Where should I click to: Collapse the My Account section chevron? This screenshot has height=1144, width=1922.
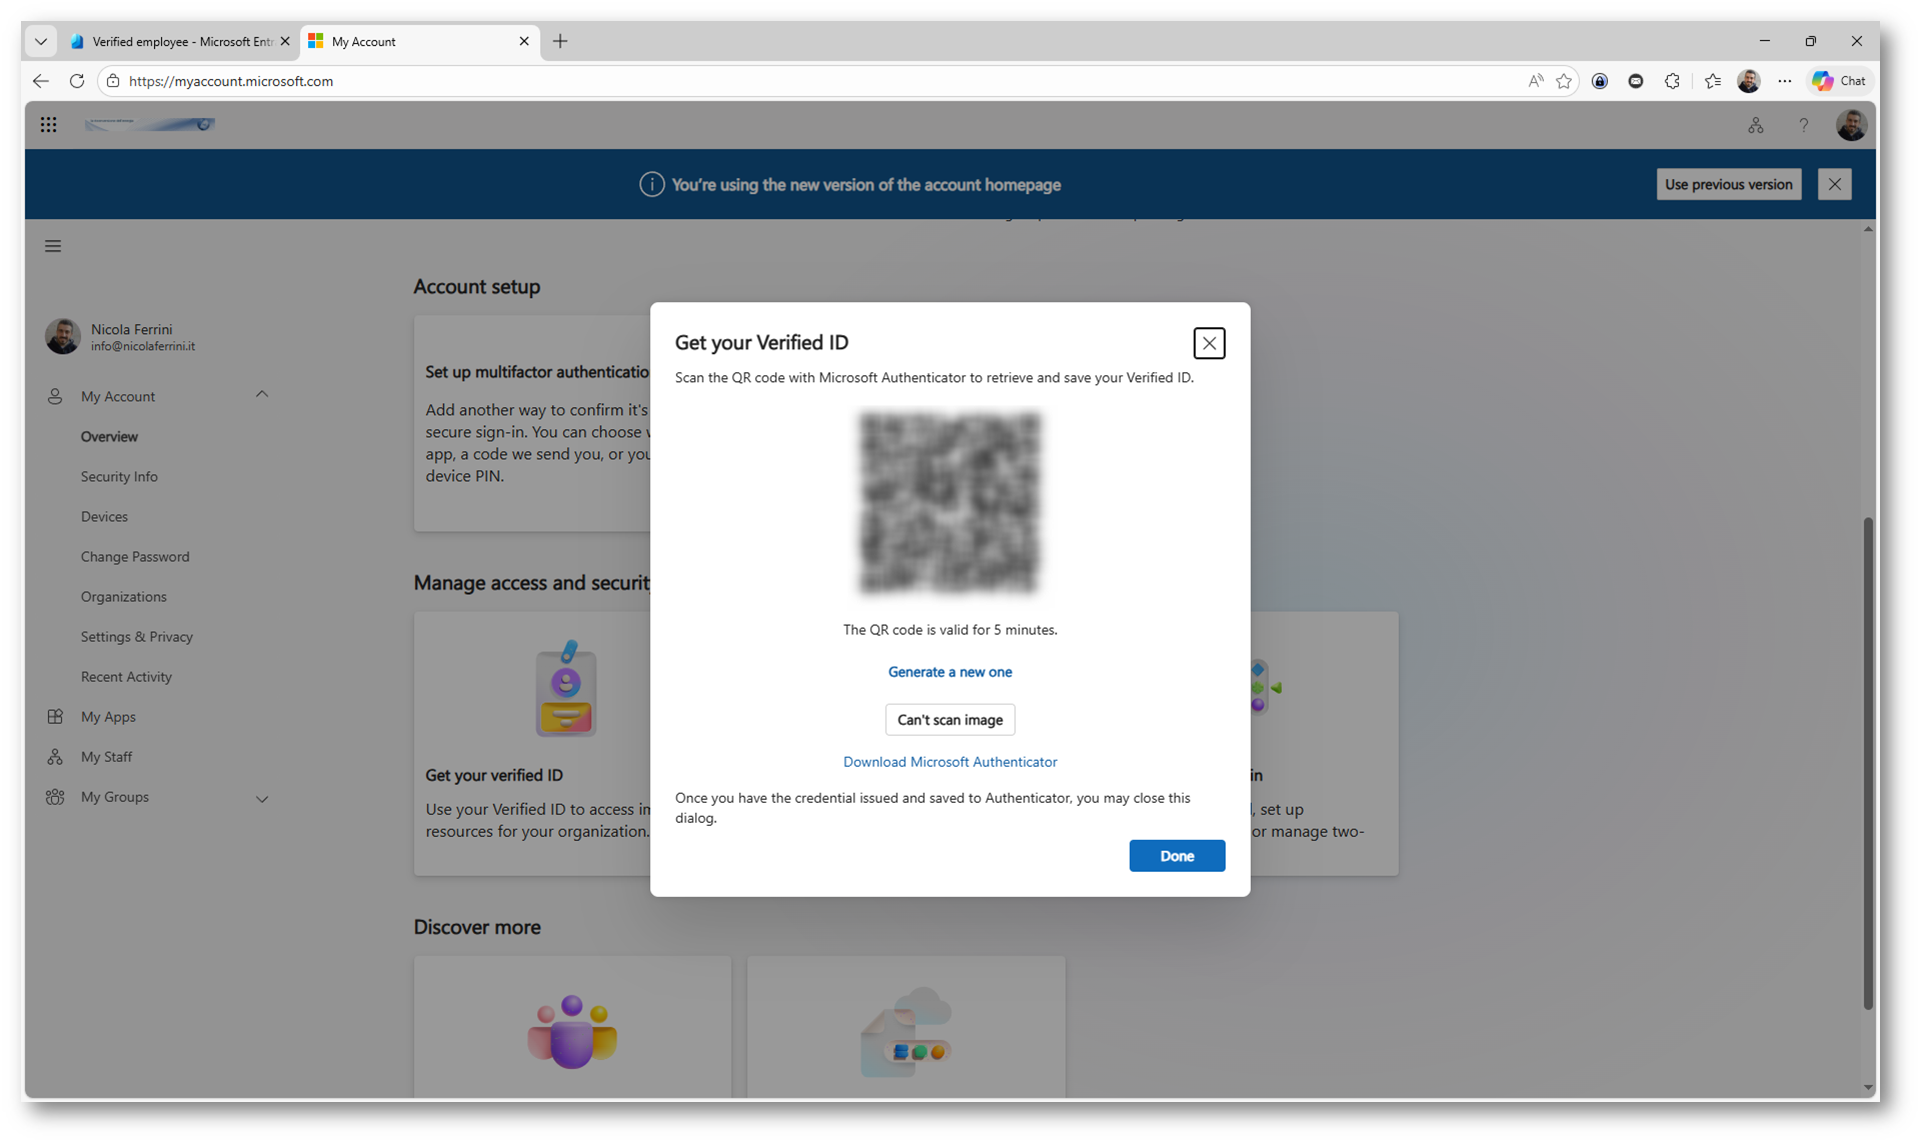(x=262, y=395)
